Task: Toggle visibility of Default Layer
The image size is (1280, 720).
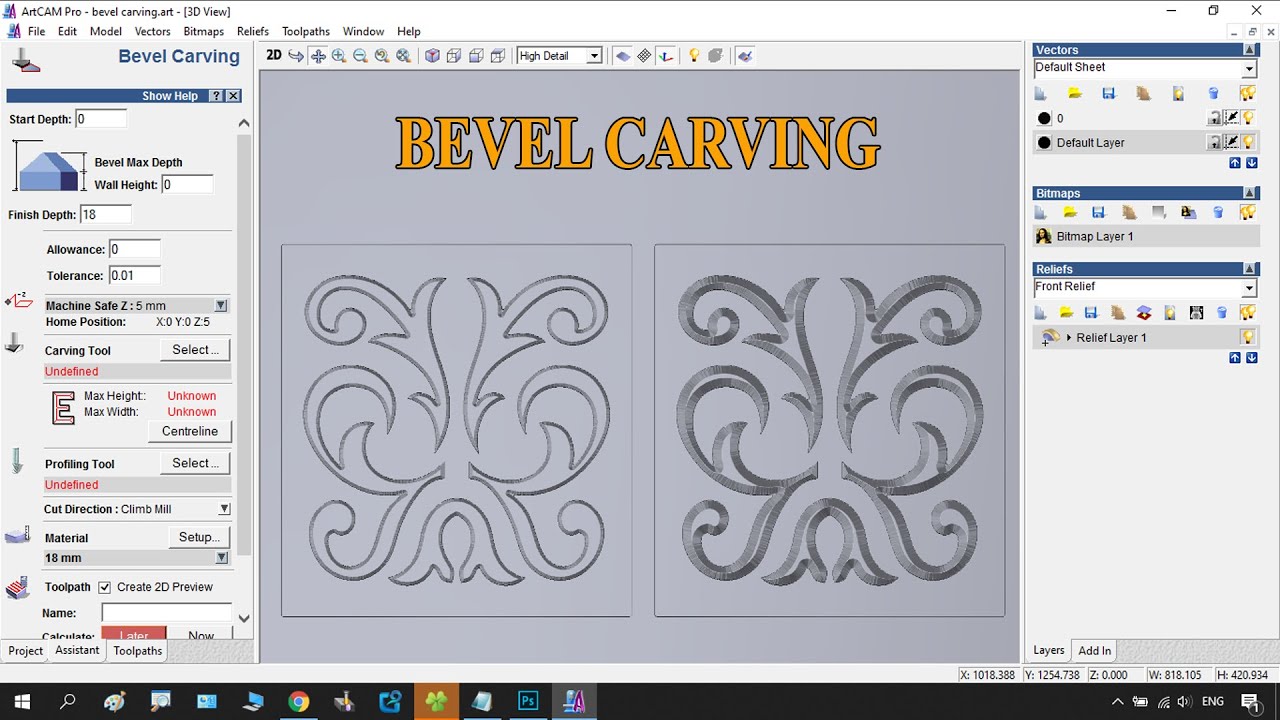Action: [1248, 142]
